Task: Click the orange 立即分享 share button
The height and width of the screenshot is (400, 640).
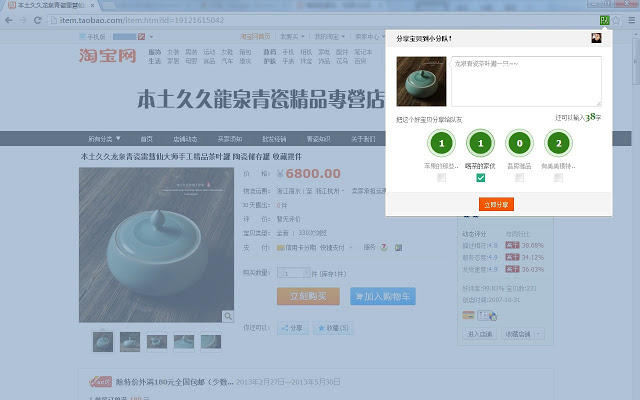Action: (496, 204)
